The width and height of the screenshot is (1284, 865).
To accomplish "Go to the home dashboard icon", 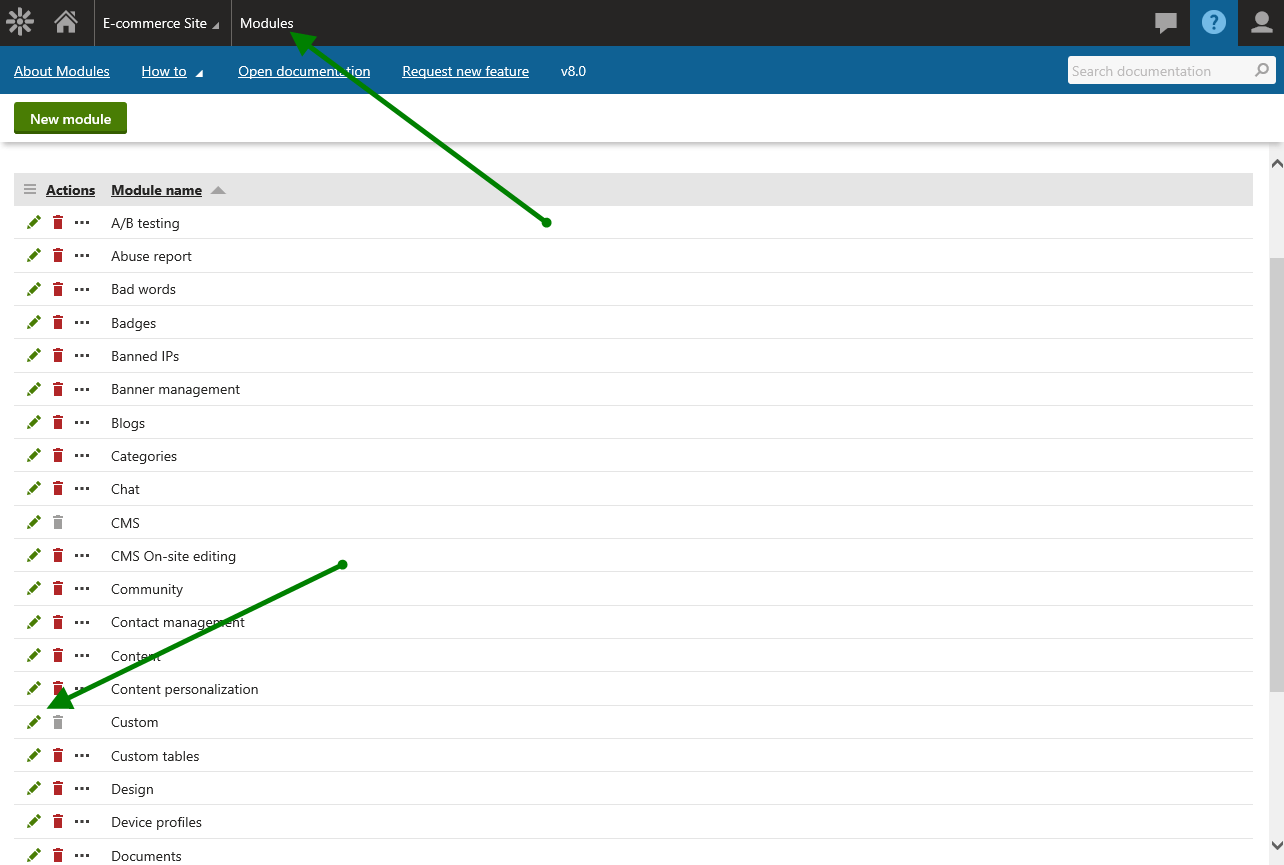I will (66, 22).
